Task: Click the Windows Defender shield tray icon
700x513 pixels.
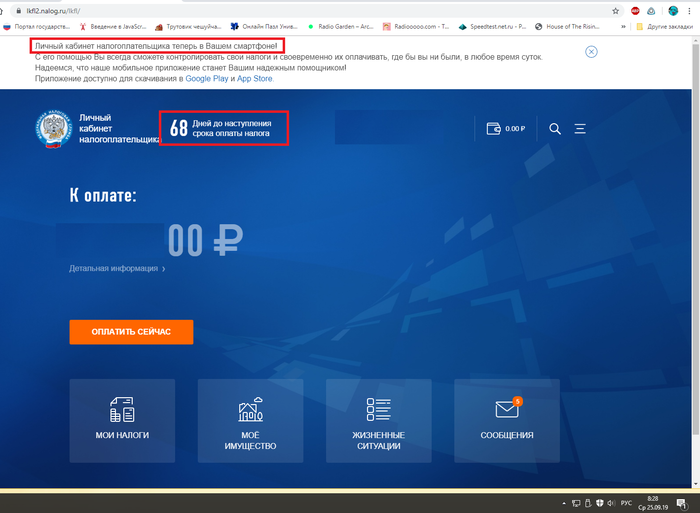Action: 600,503
